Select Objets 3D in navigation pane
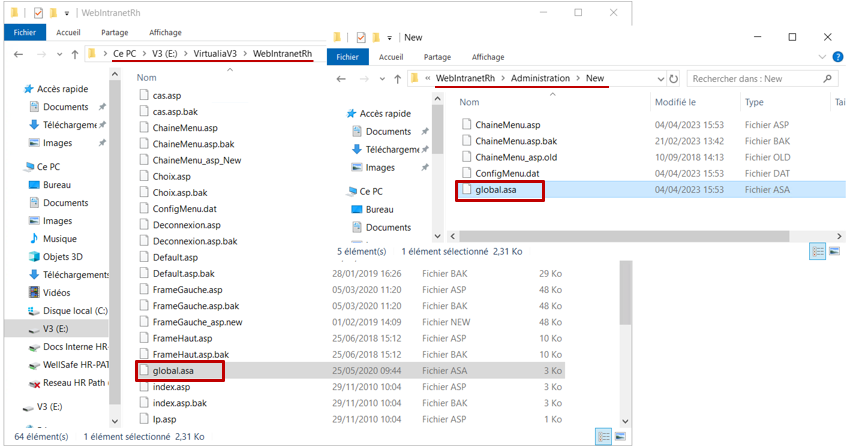851x447 pixels. coord(64,257)
